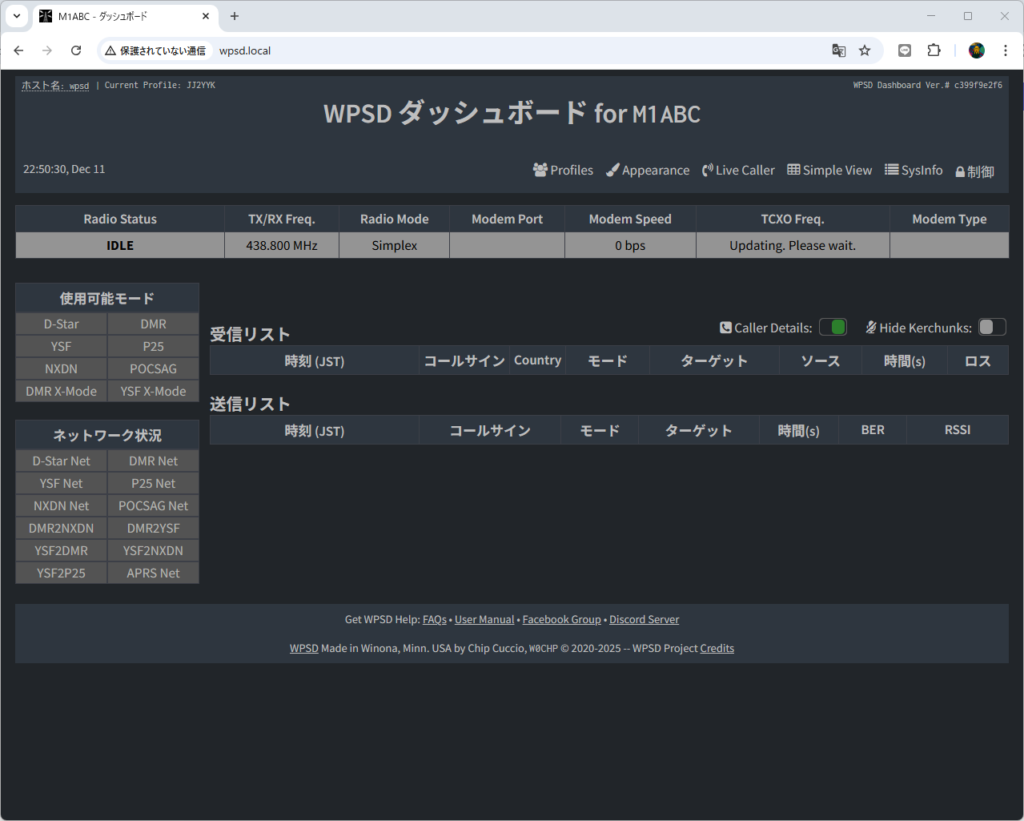Open the User Manual link

coord(484,620)
